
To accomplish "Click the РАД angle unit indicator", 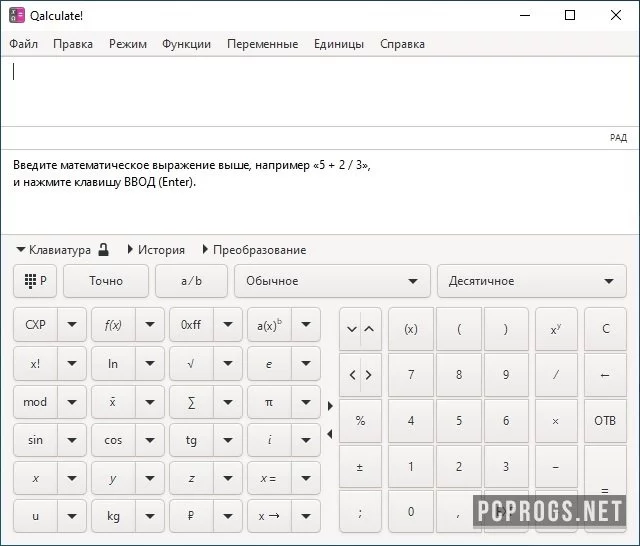I will pyautogui.click(x=618, y=138).
